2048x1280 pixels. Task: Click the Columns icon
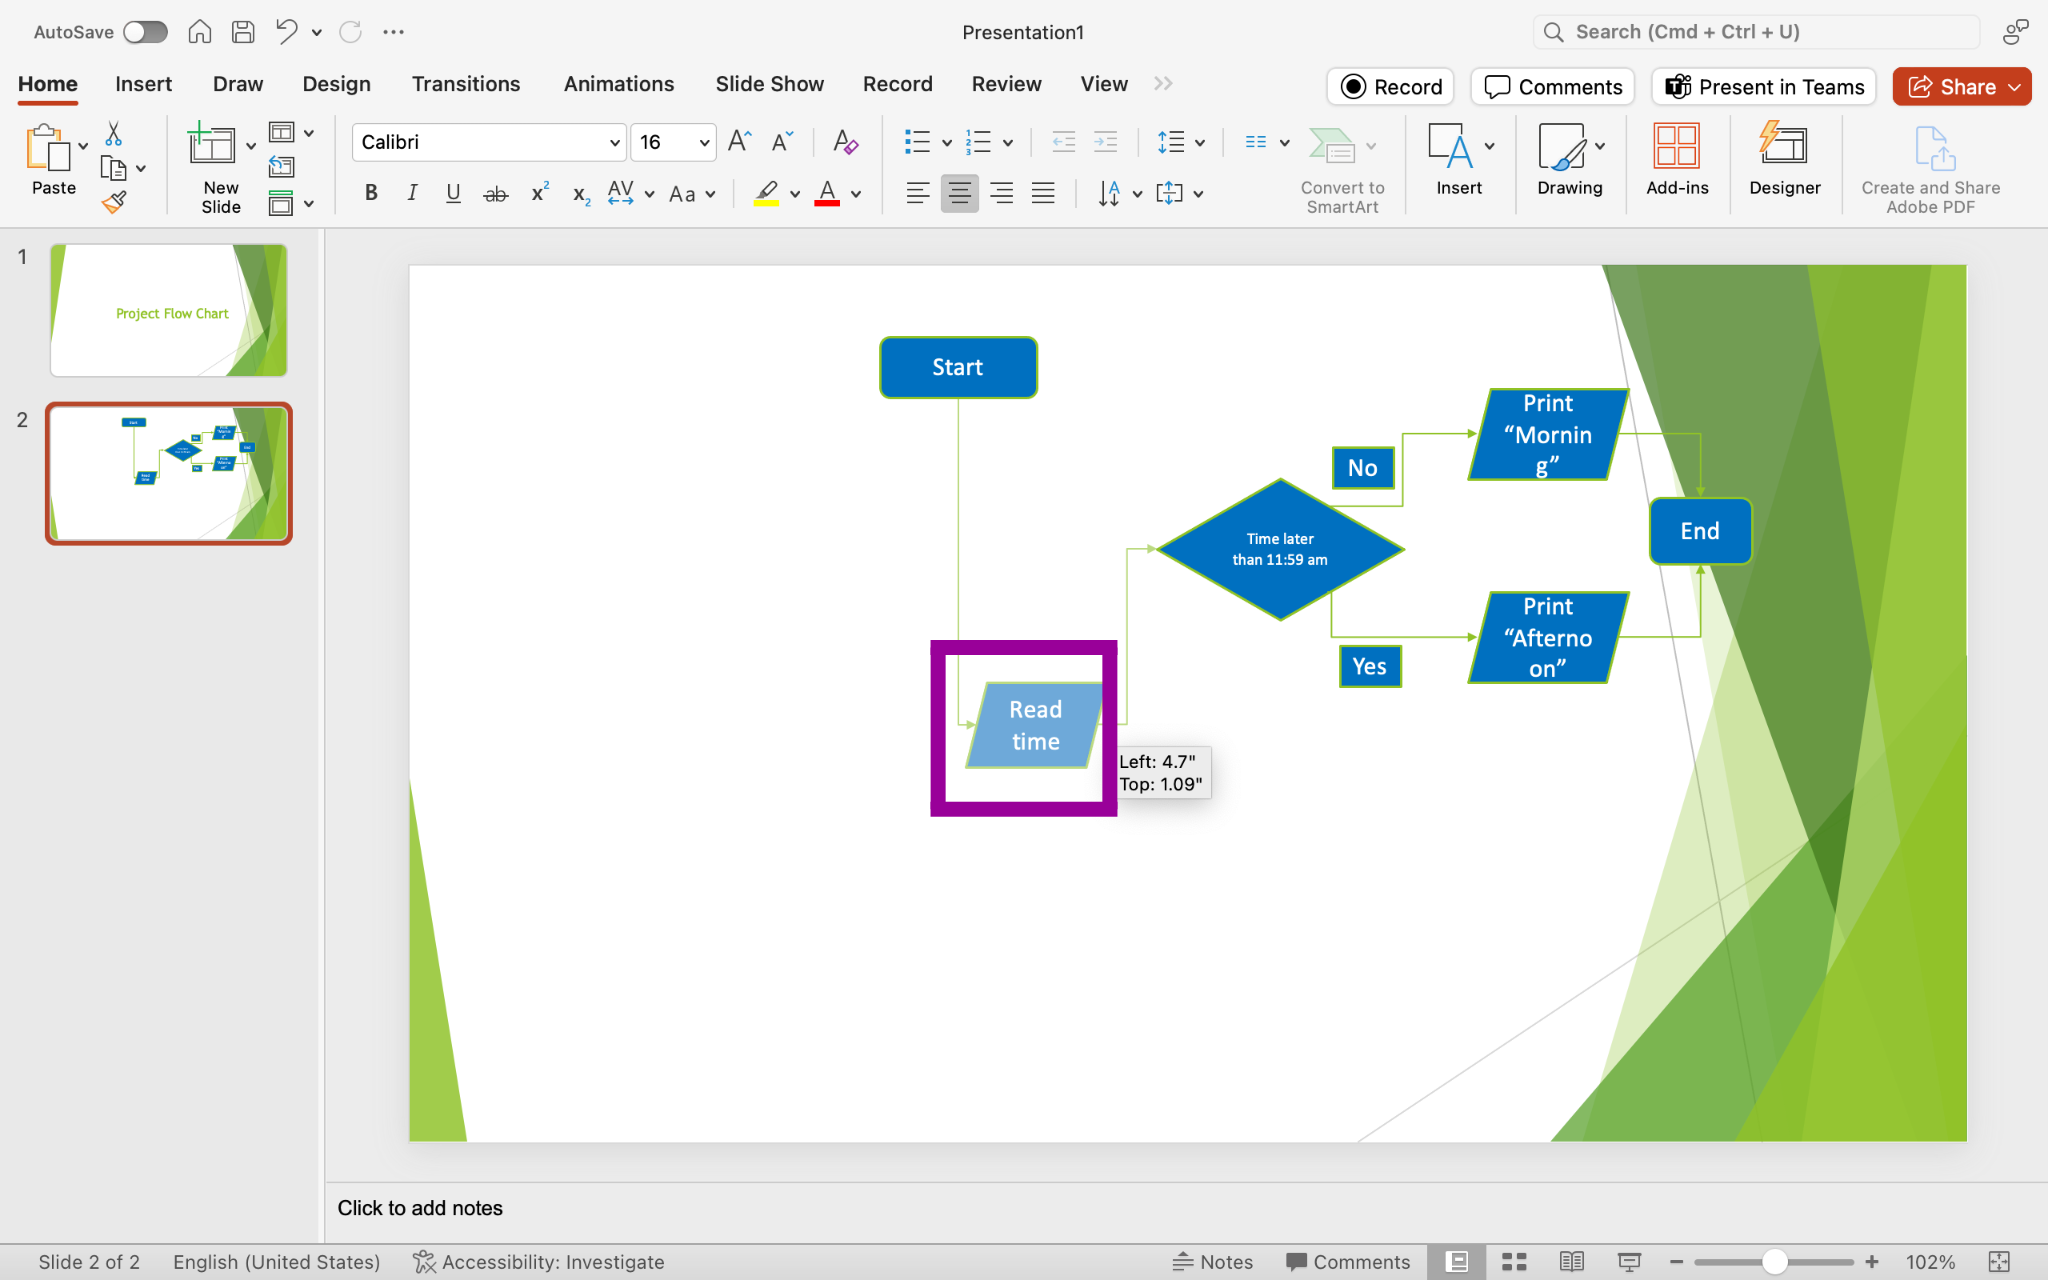pos(1256,142)
